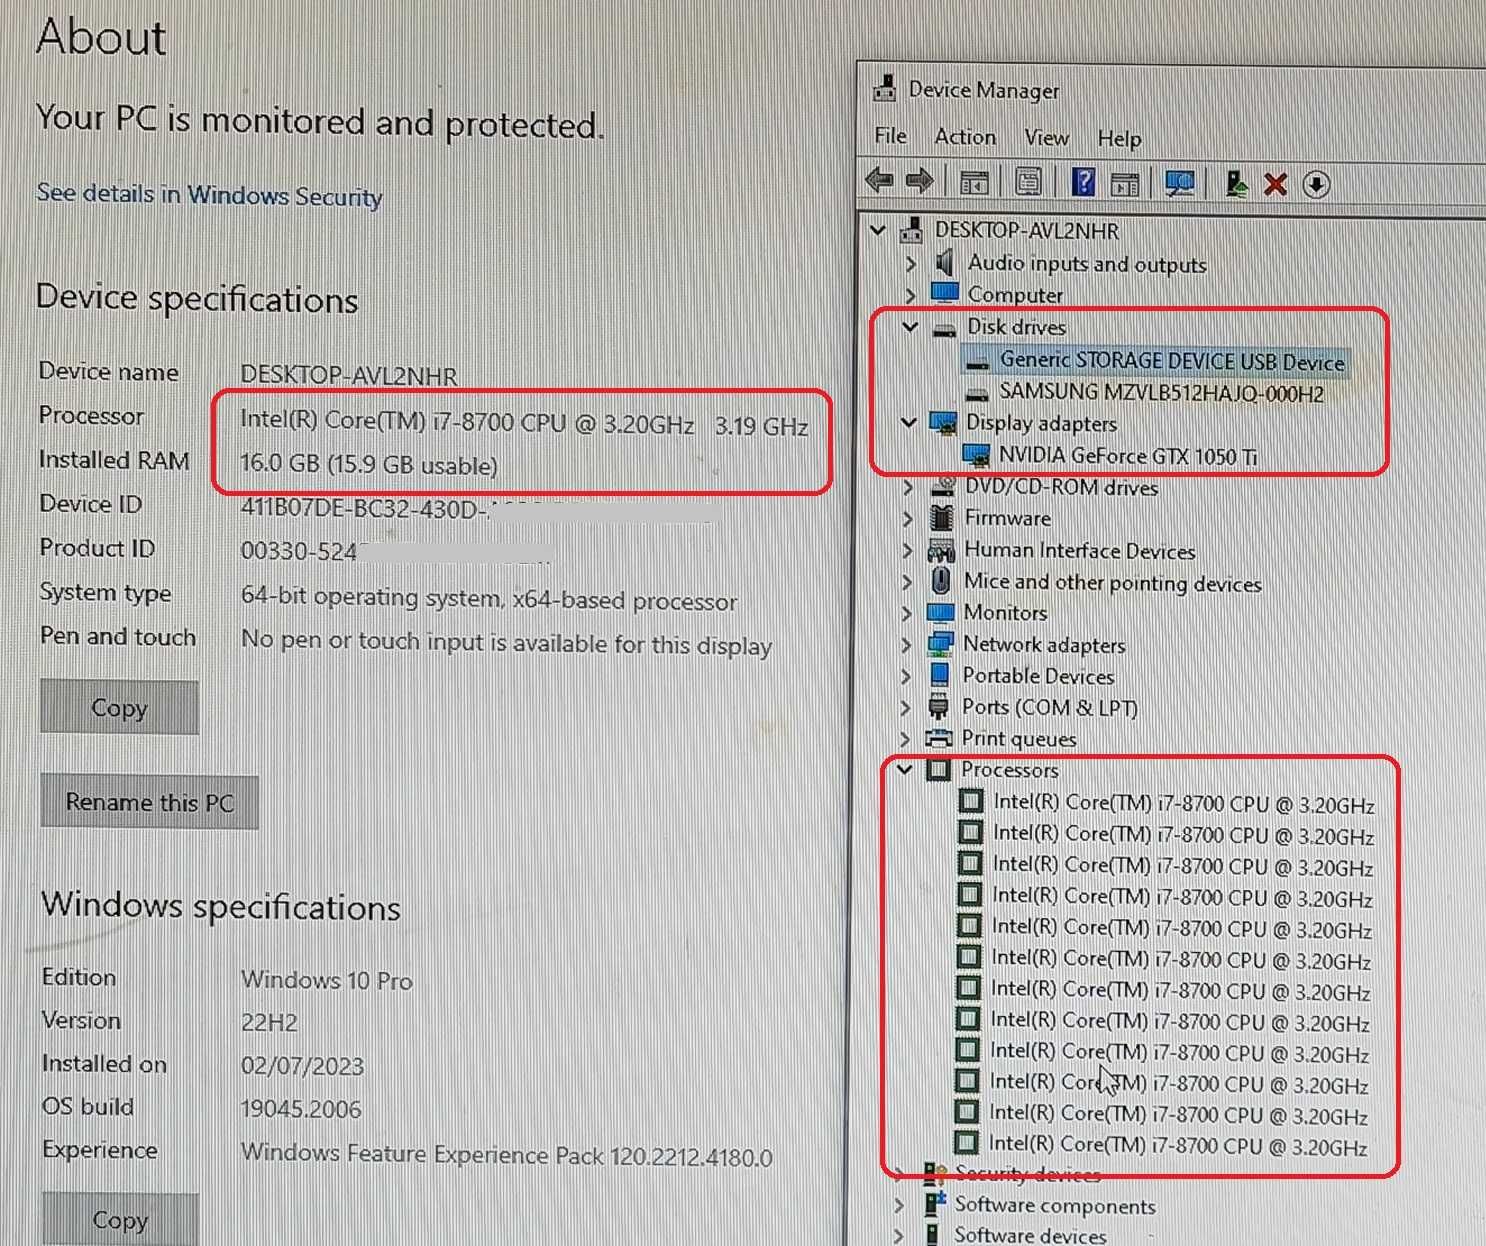Open the blue question mark Help icon
The image size is (1486, 1246).
pos(1083,182)
